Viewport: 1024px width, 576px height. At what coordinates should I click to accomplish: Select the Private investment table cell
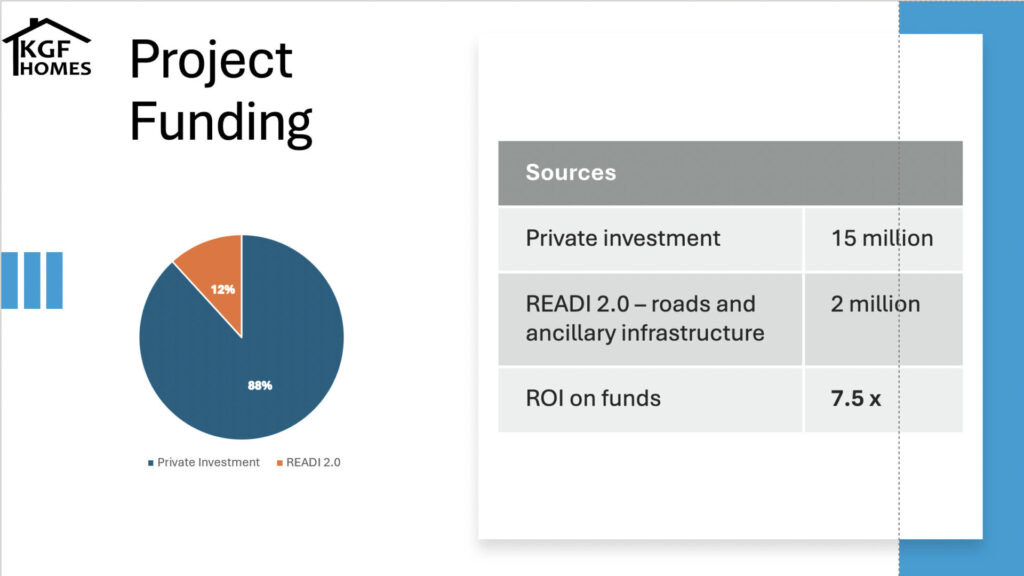coord(650,239)
